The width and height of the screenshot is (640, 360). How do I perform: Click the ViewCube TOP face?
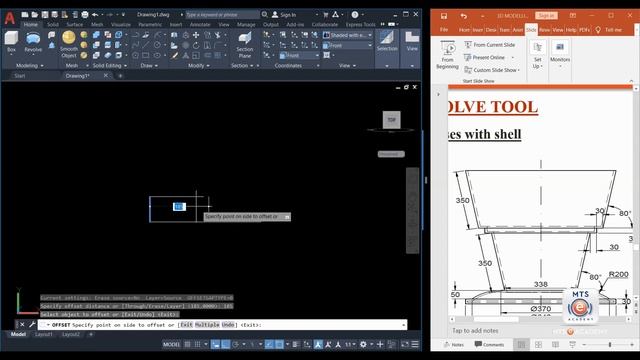pos(391,120)
